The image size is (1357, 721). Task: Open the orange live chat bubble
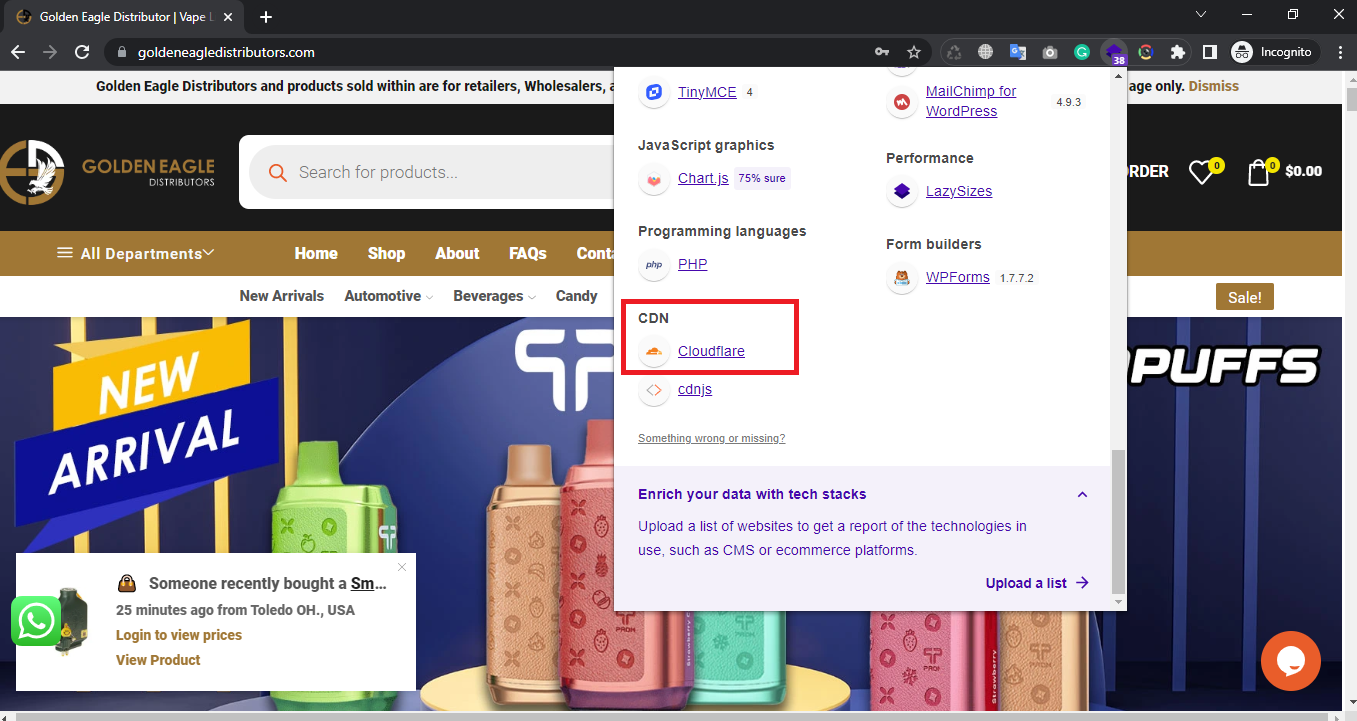click(x=1291, y=661)
